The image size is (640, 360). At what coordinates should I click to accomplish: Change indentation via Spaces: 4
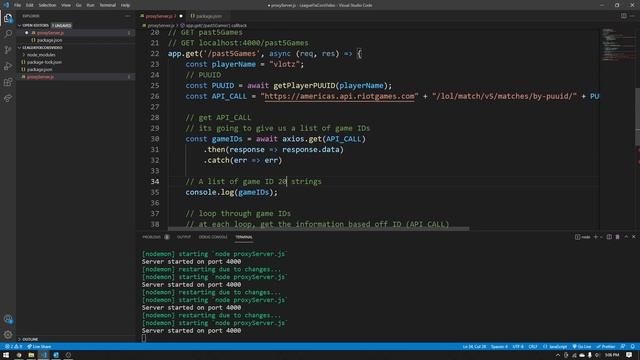tap(499, 347)
